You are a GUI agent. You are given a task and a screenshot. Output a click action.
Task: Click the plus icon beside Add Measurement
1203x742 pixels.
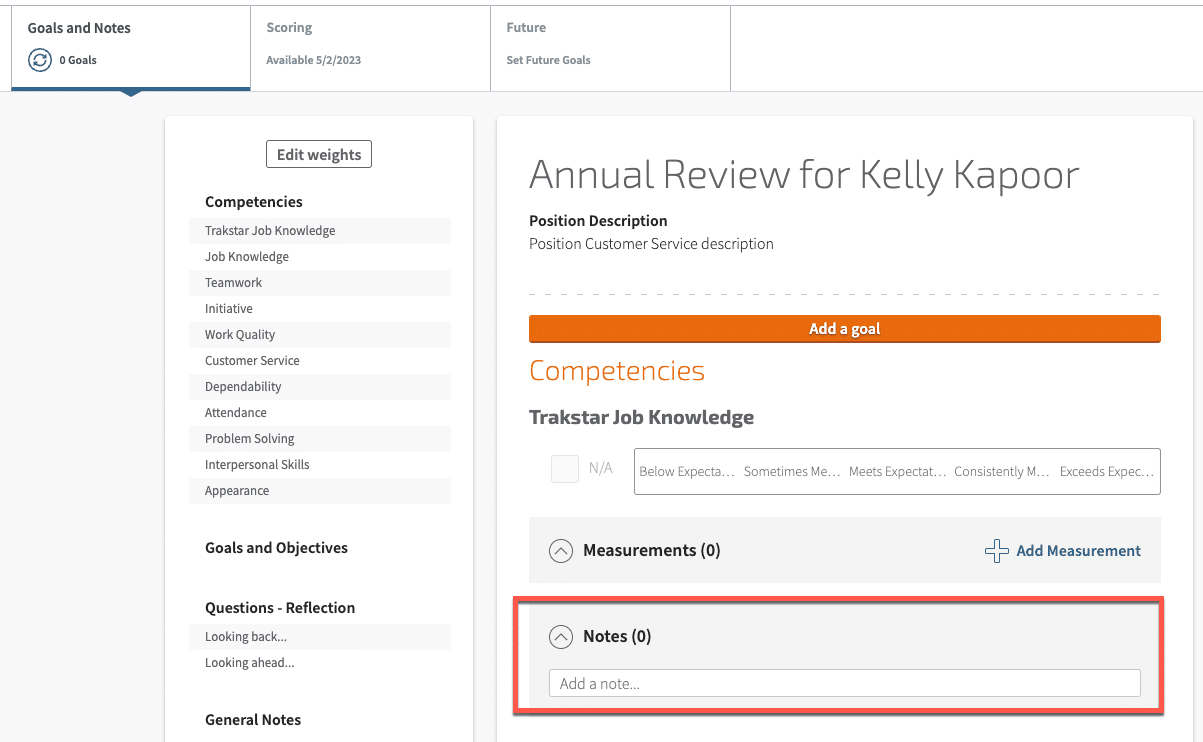pos(996,551)
